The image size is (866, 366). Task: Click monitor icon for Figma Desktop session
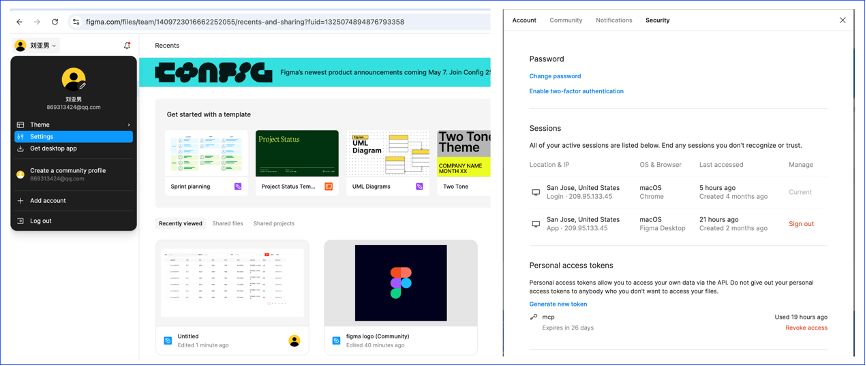tap(535, 224)
